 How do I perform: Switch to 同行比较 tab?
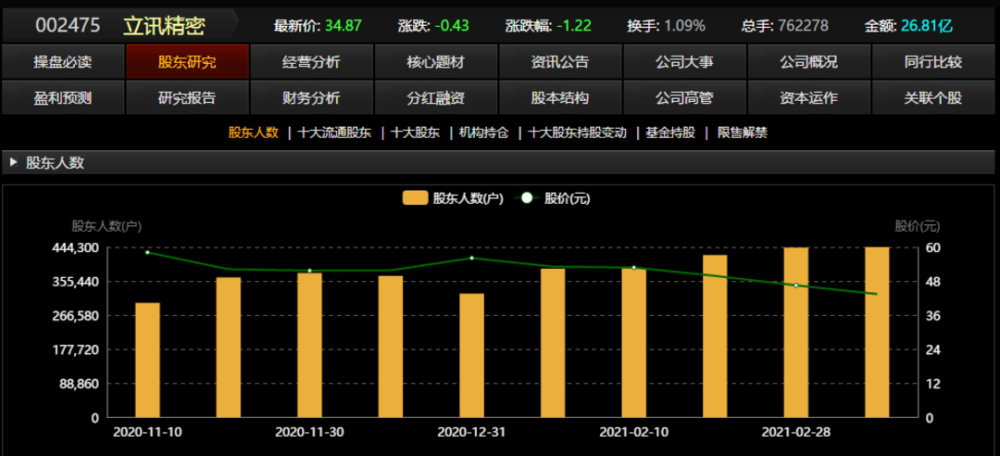point(933,62)
